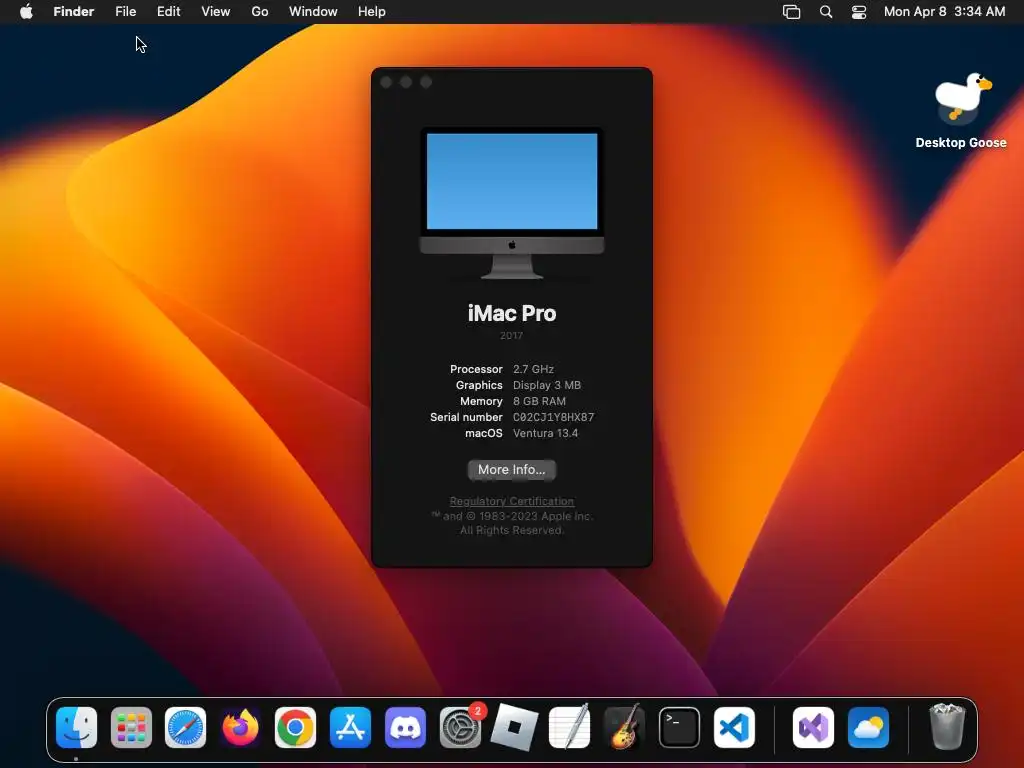Open Spotlight search in menu bar
Screen dimensions: 1024x768
click(x=826, y=12)
